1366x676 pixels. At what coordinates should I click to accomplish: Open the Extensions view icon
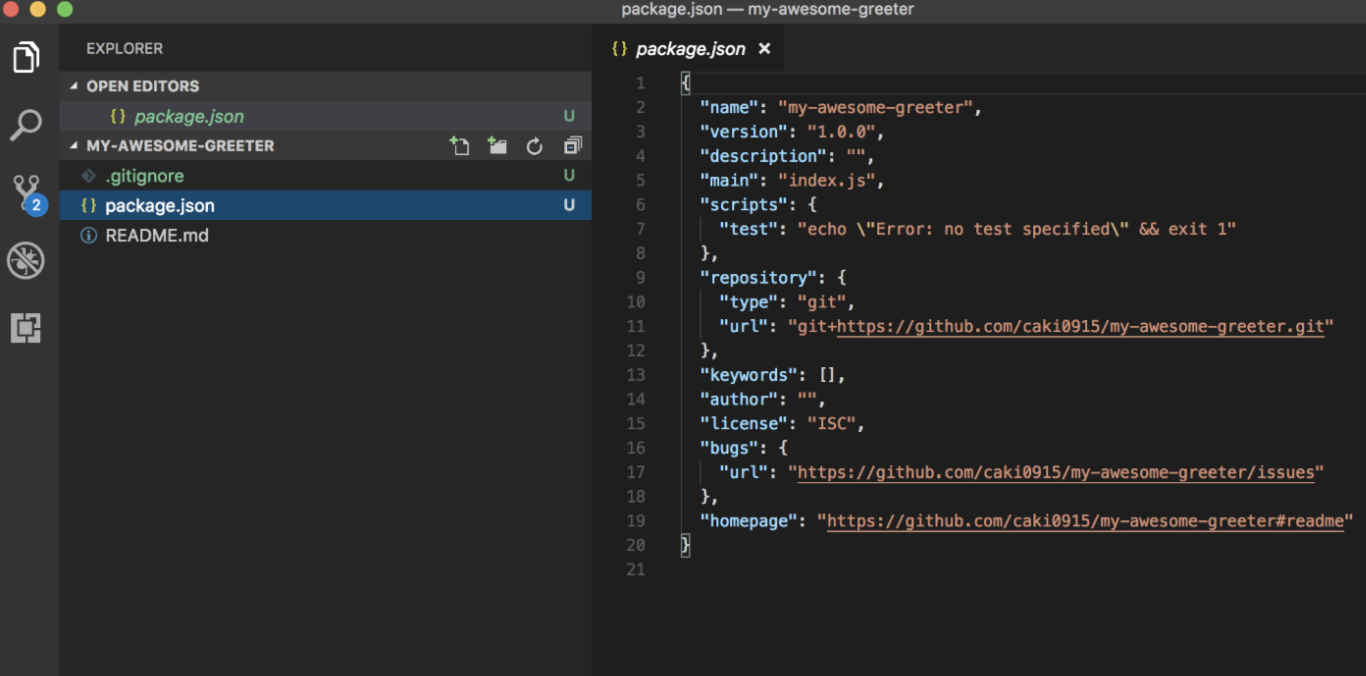click(26, 328)
